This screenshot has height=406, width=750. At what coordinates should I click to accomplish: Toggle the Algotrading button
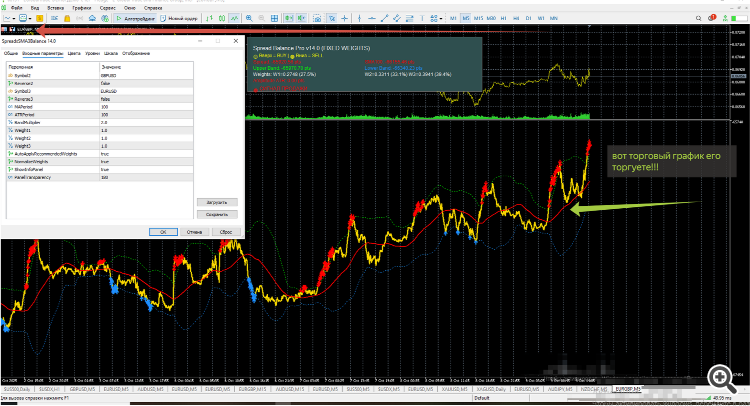[x=136, y=18]
